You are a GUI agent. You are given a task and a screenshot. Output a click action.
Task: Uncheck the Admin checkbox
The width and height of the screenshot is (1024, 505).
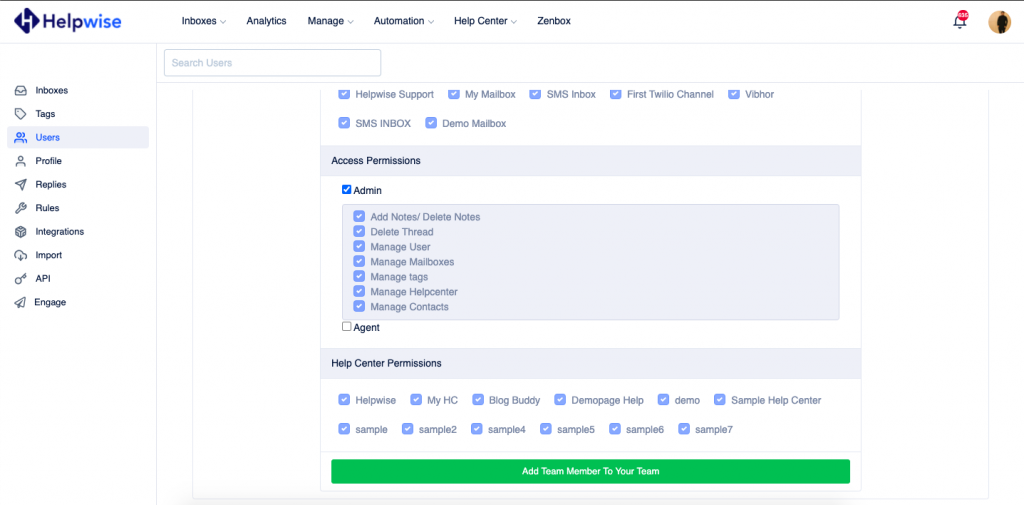347,190
